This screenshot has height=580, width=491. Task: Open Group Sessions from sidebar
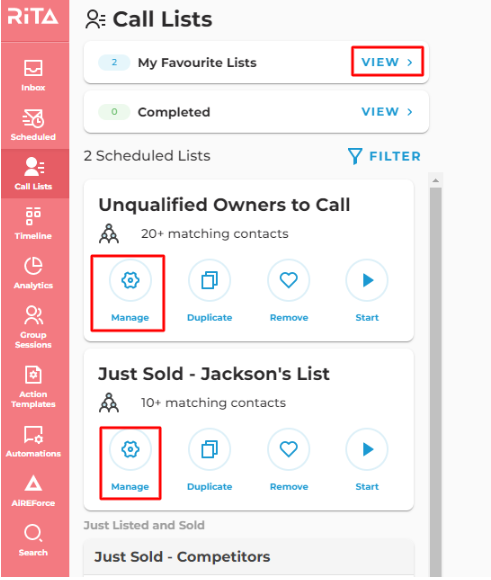(x=33, y=327)
